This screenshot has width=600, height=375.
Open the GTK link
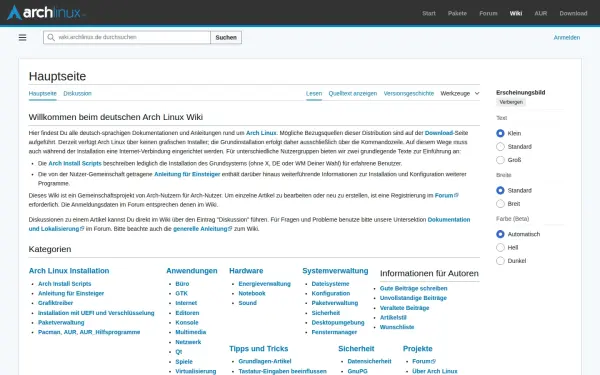click(181, 293)
